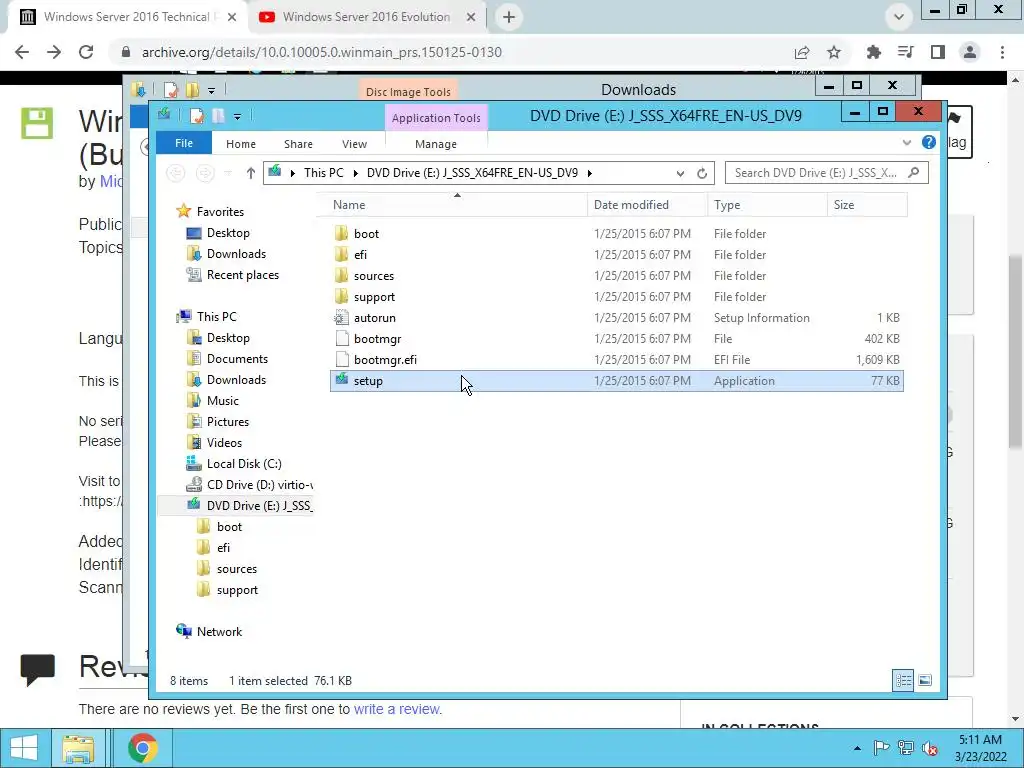The height and width of the screenshot is (768, 1024).
Task: Select the autorun setup information file
Action: (616, 317)
